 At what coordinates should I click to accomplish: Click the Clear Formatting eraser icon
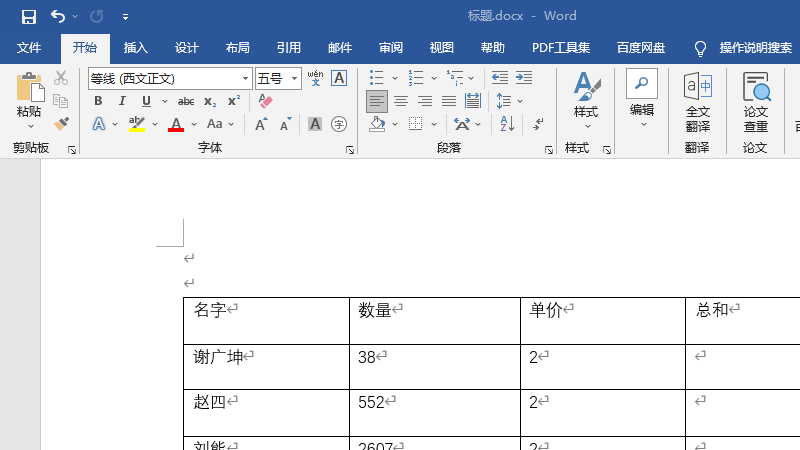[x=265, y=101]
